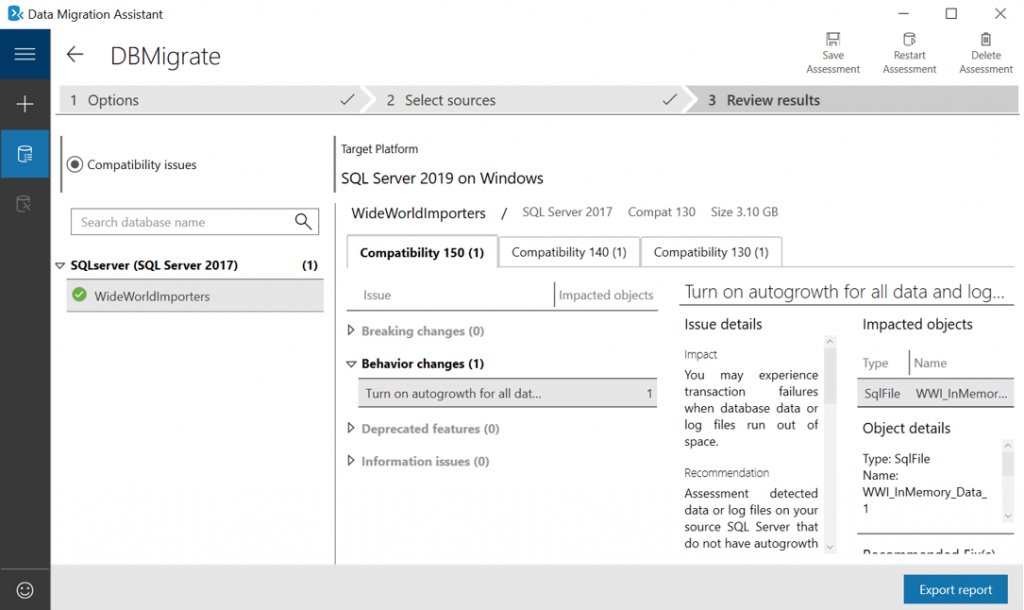Collapse the Behavior changes section
Image resolution: width=1024 pixels, height=610 pixels.
point(352,363)
